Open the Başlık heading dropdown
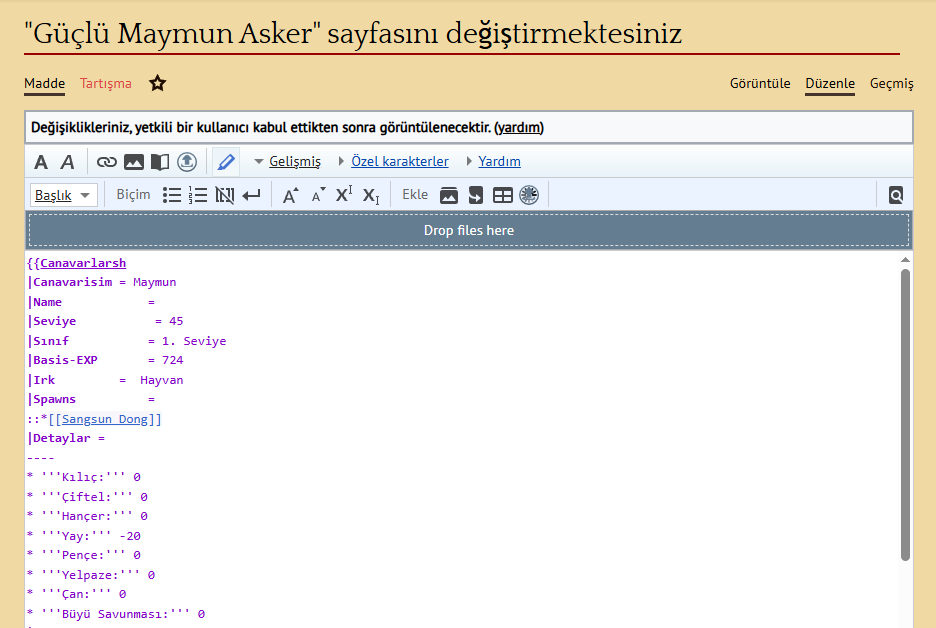 pos(63,195)
